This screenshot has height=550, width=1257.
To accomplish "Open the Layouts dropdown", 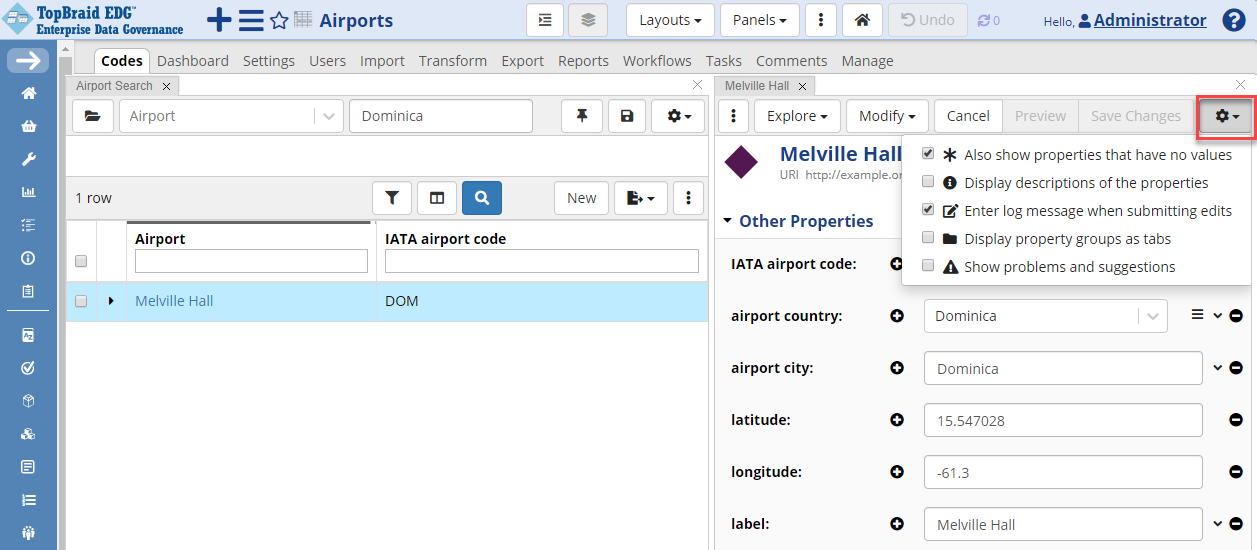I will [x=669, y=20].
